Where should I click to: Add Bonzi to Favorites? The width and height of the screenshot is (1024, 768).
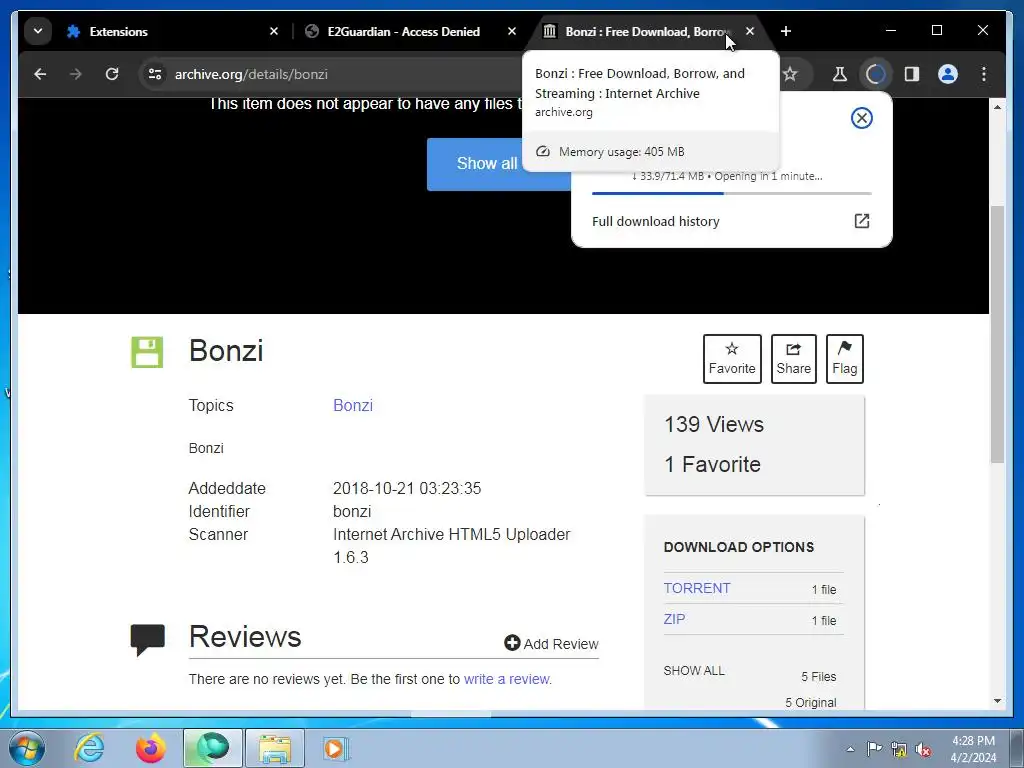coord(732,359)
